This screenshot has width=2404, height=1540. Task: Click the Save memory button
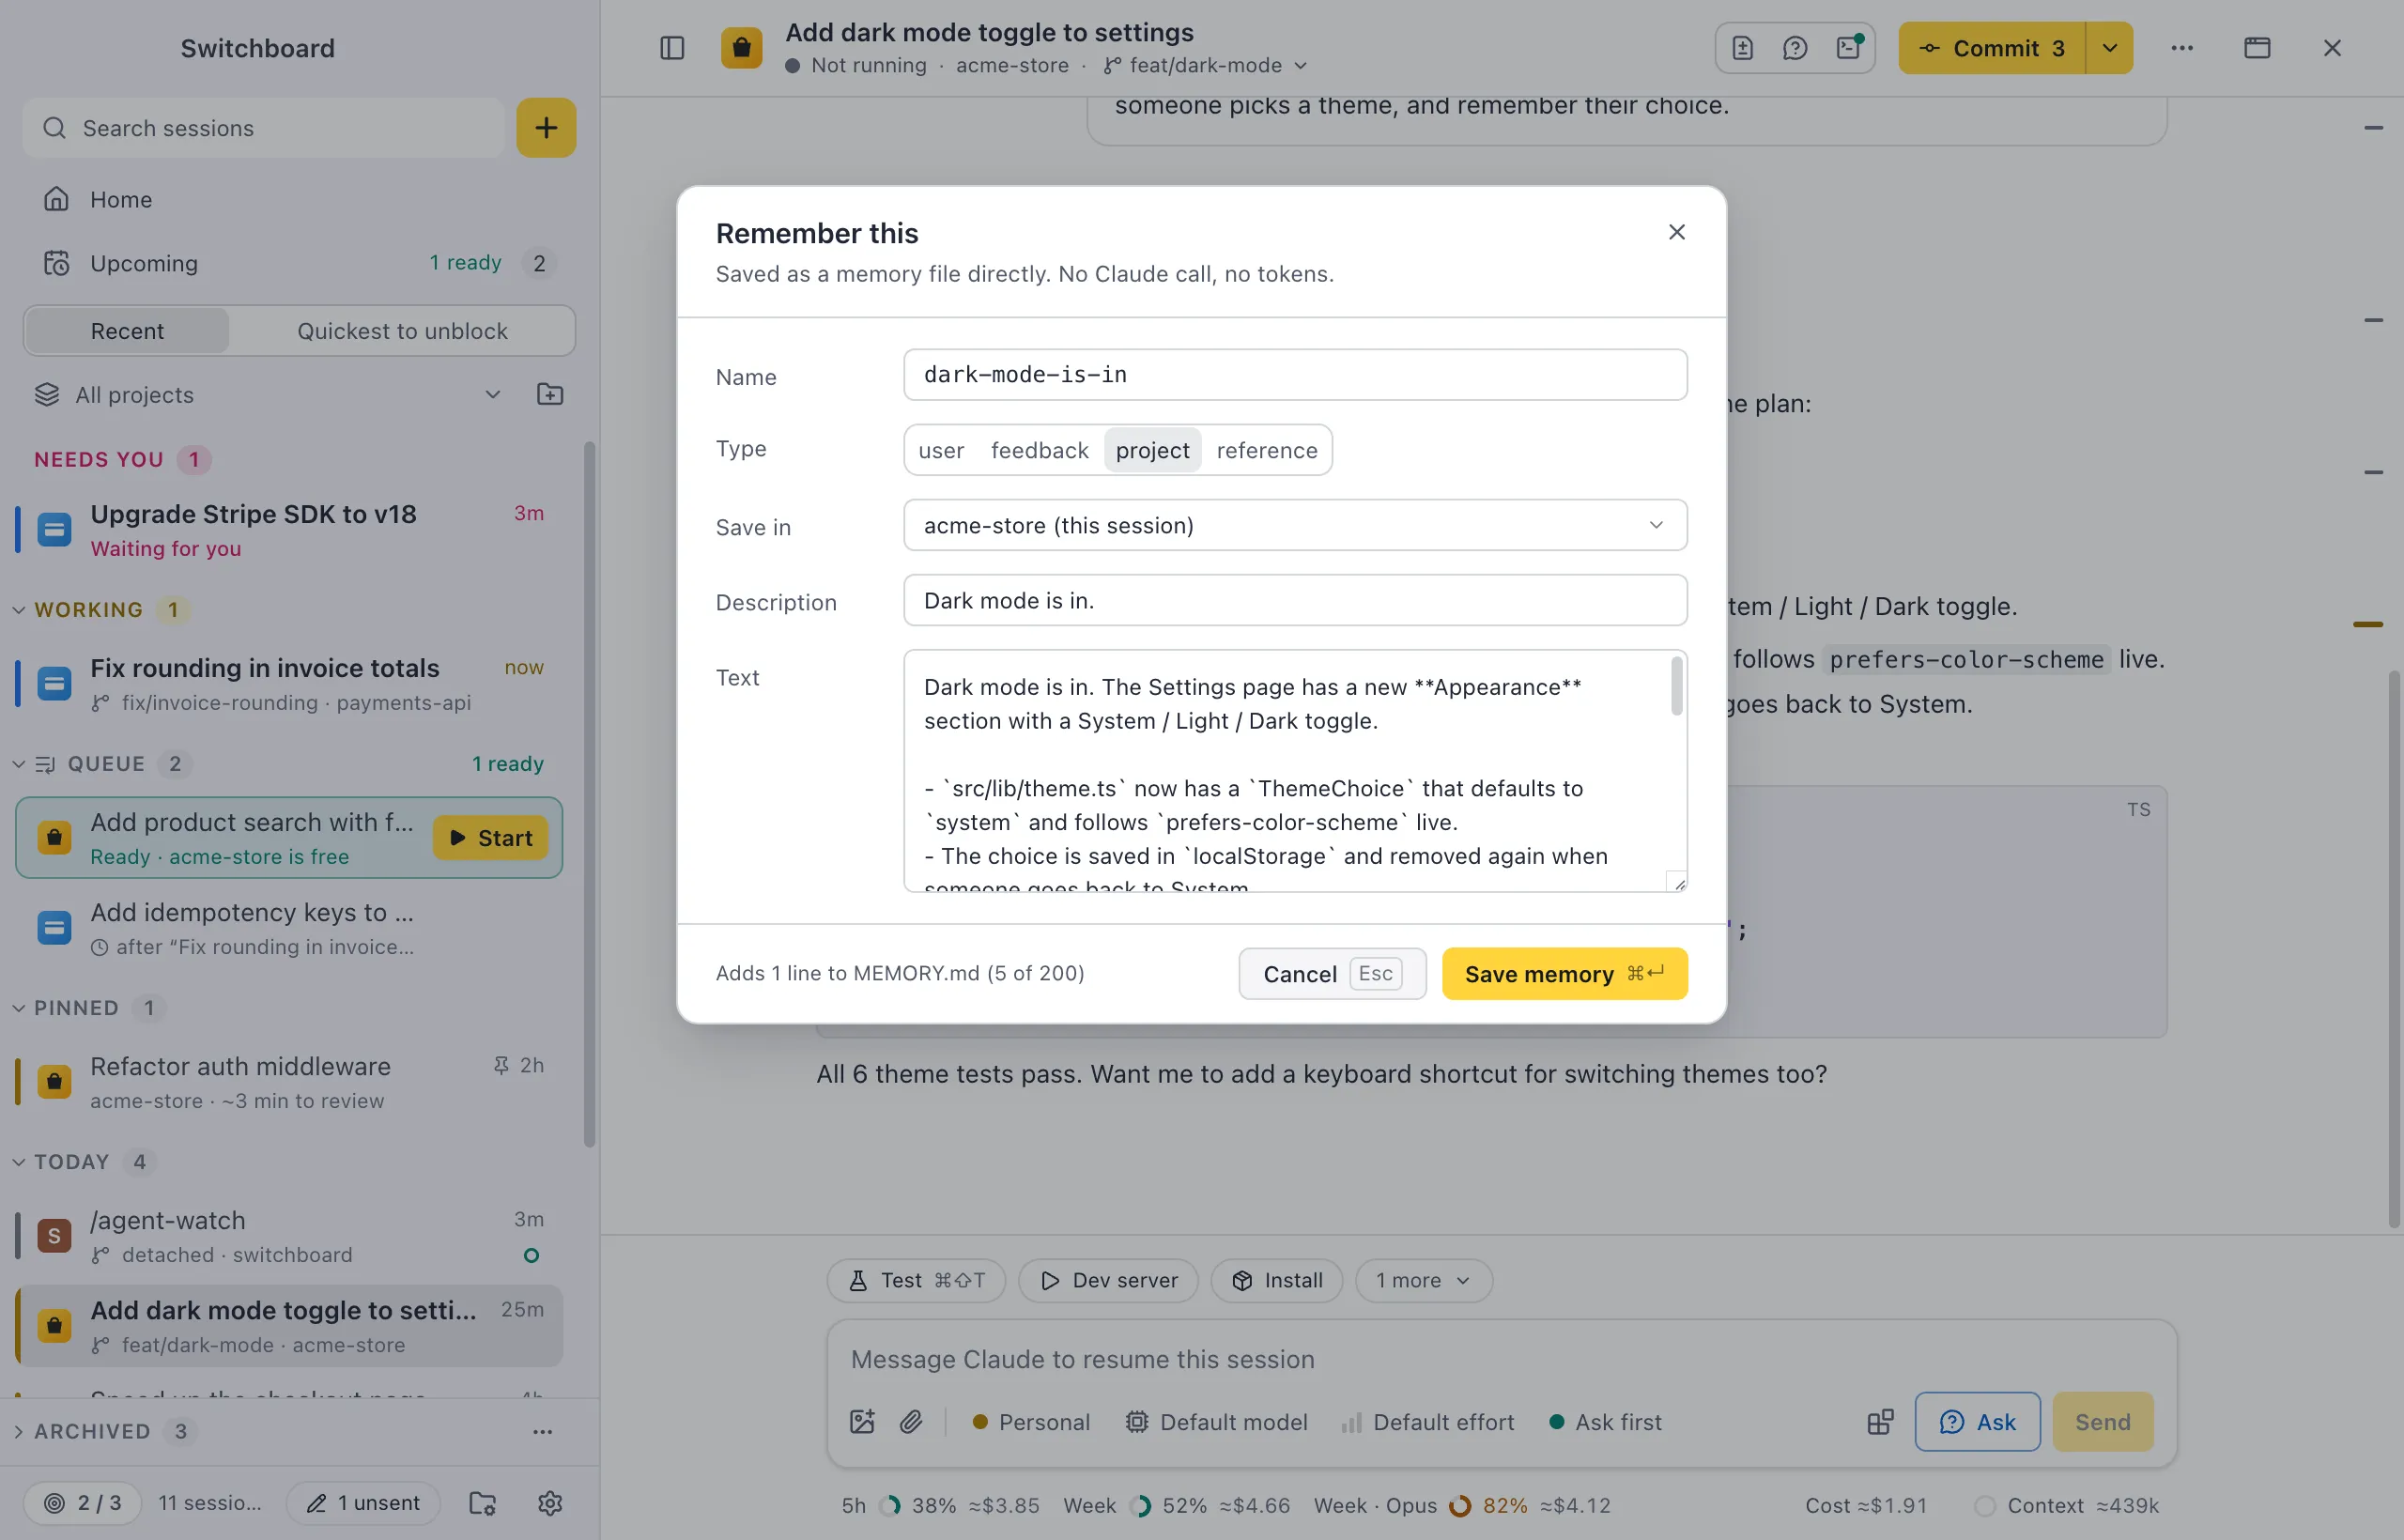pos(1564,974)
